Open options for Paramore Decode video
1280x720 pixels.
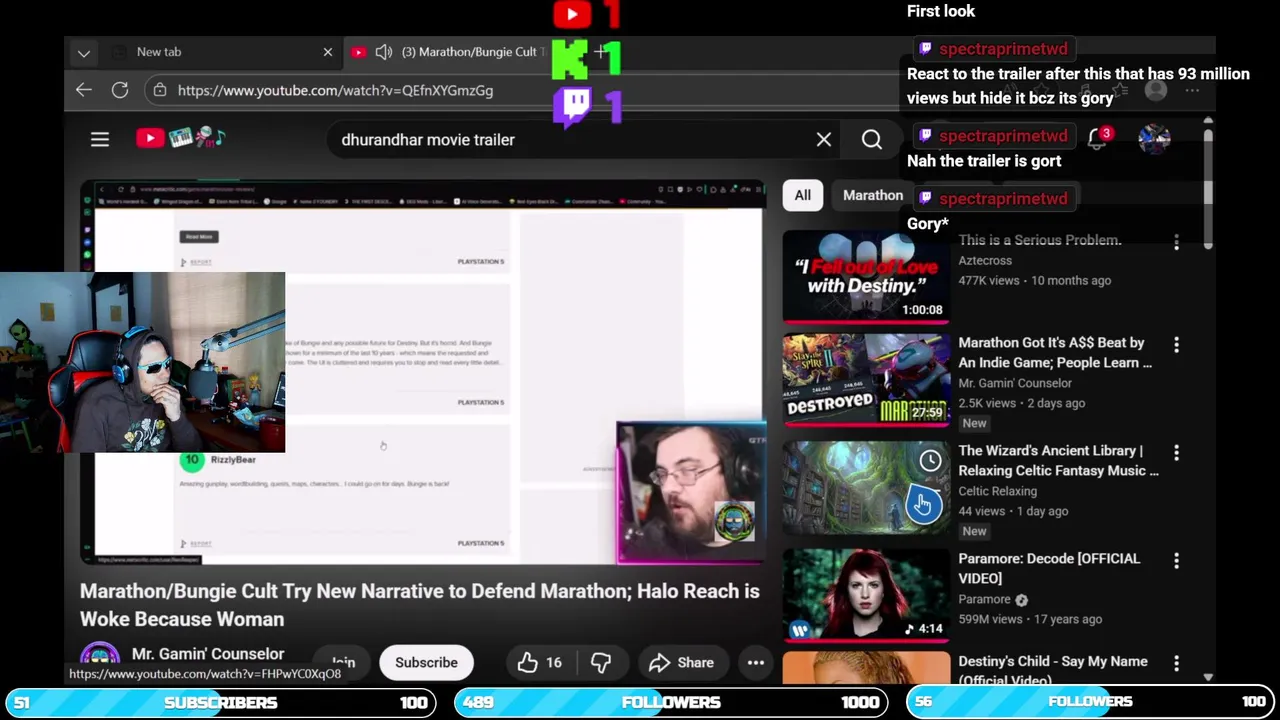(1176, 561)
